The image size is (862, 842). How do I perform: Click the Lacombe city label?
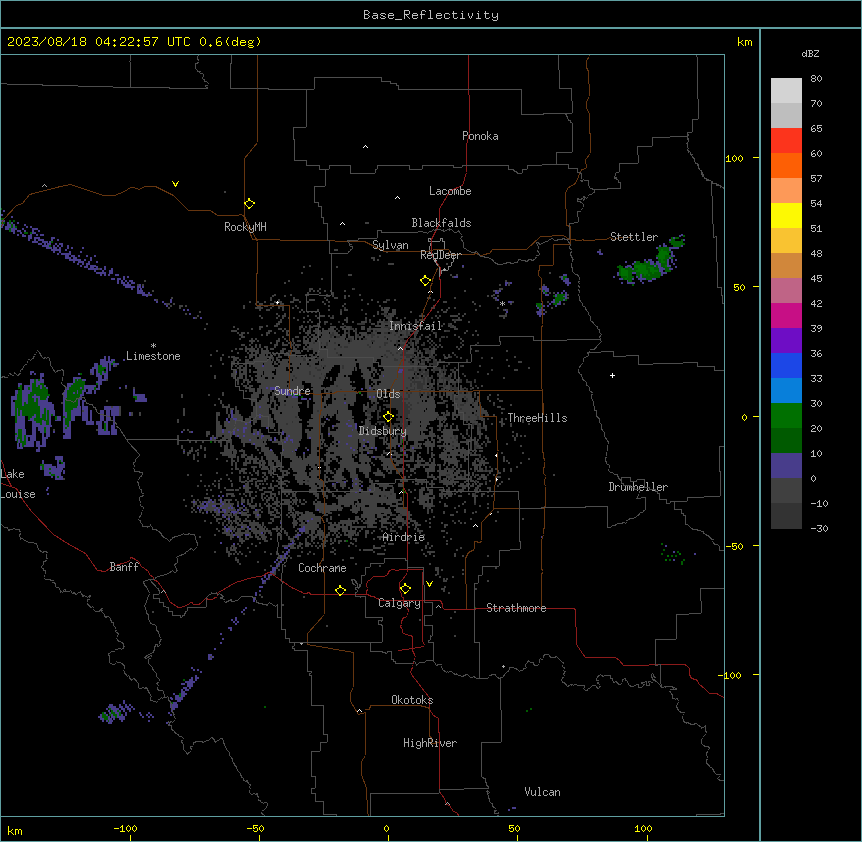450,191
